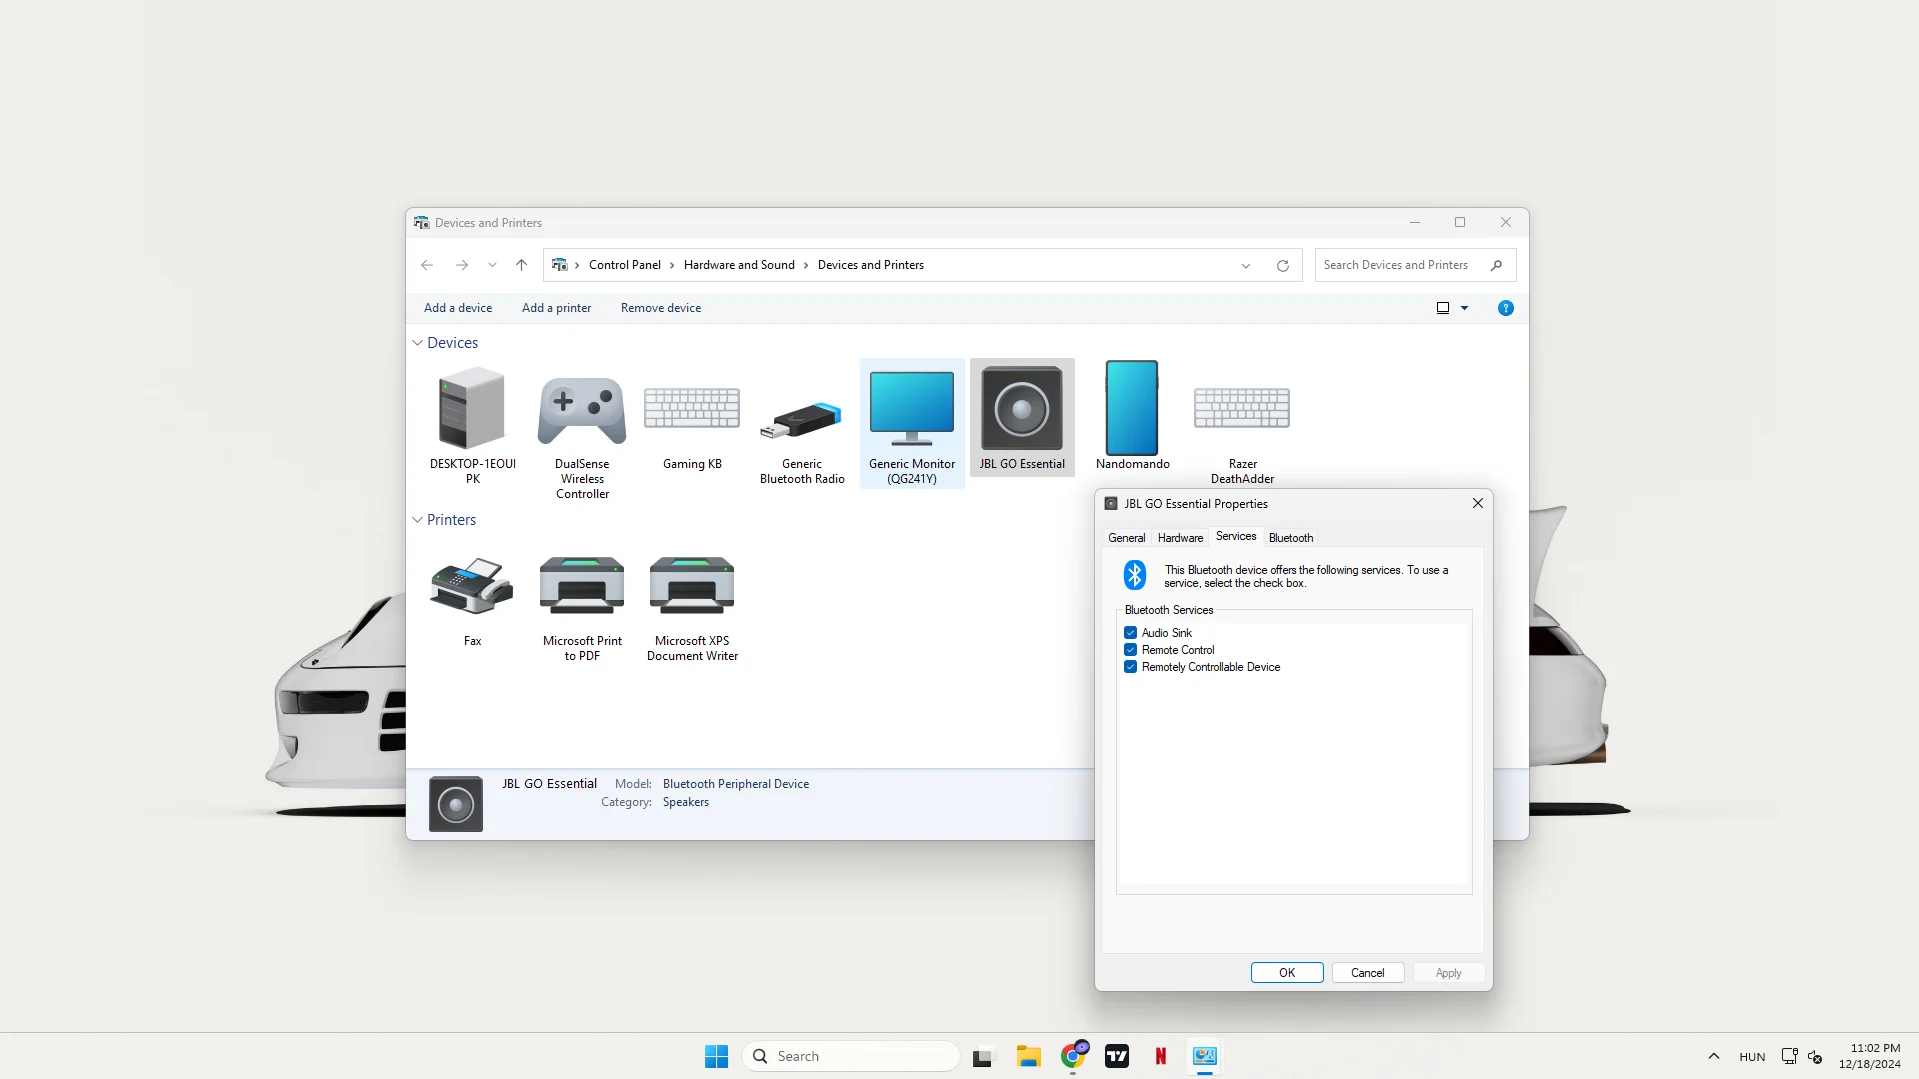The height and width of the screenshot is (1079, 1919).
Task: Click Add a device command
Action: (x=458, y=308)
